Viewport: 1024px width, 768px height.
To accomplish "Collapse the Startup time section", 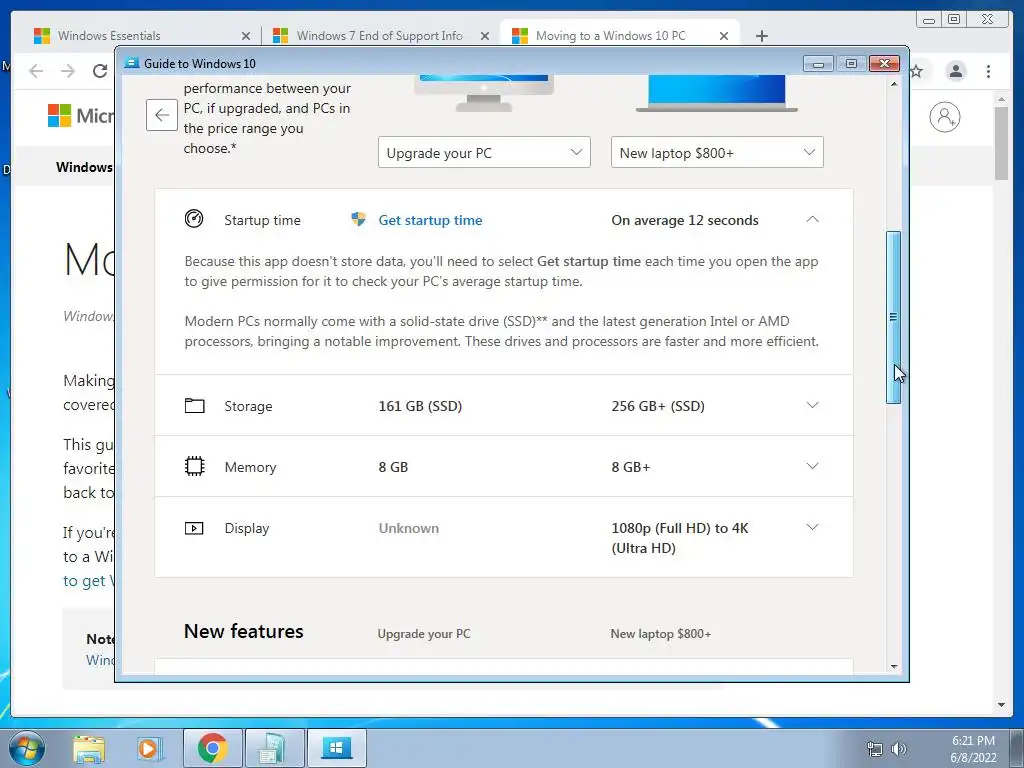I will coord(812,219).
